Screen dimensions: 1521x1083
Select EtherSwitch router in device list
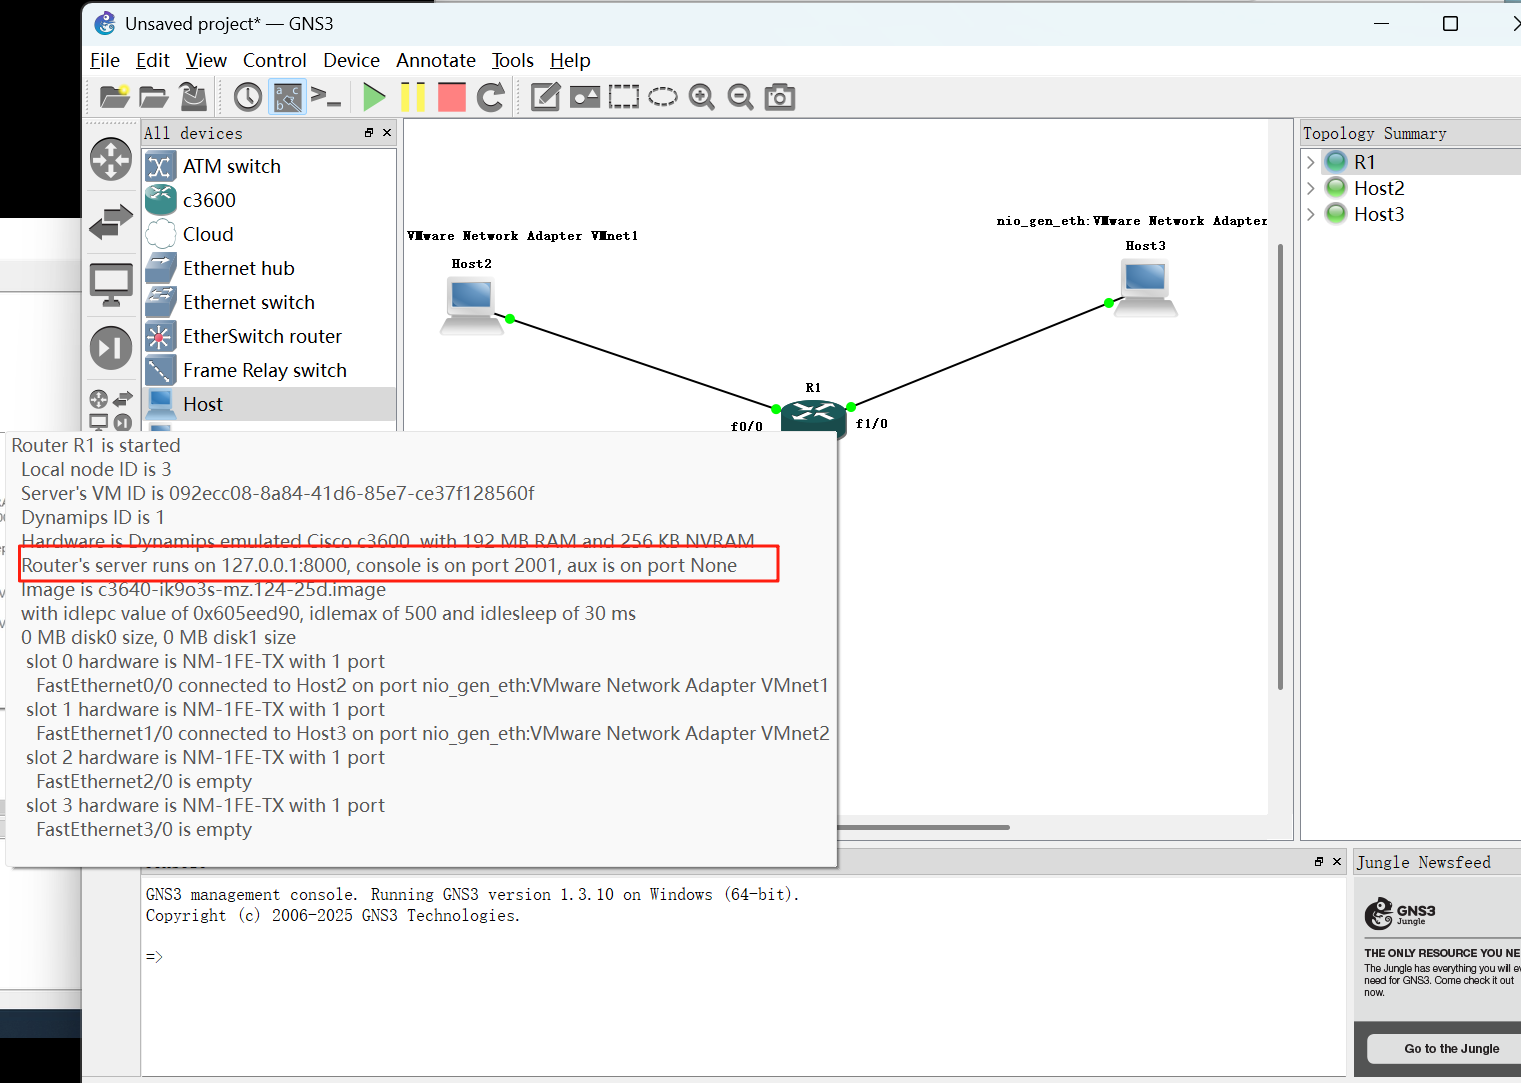(269, 336)
